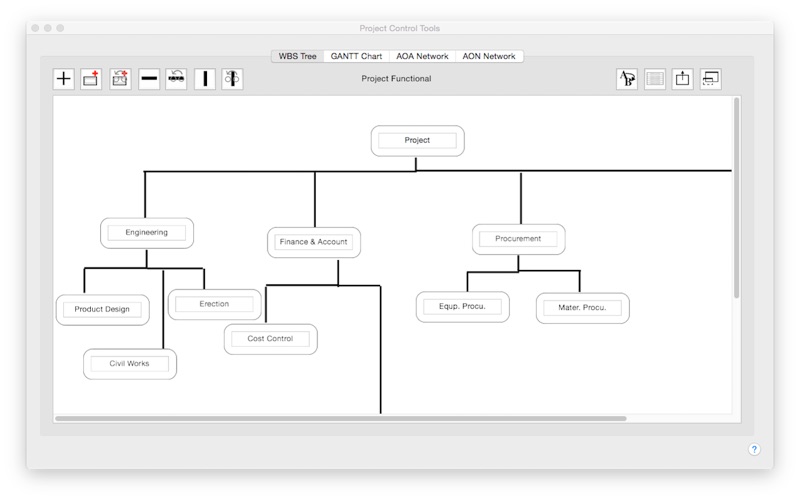Click the plus add toolbar icon

click(64, 79)
